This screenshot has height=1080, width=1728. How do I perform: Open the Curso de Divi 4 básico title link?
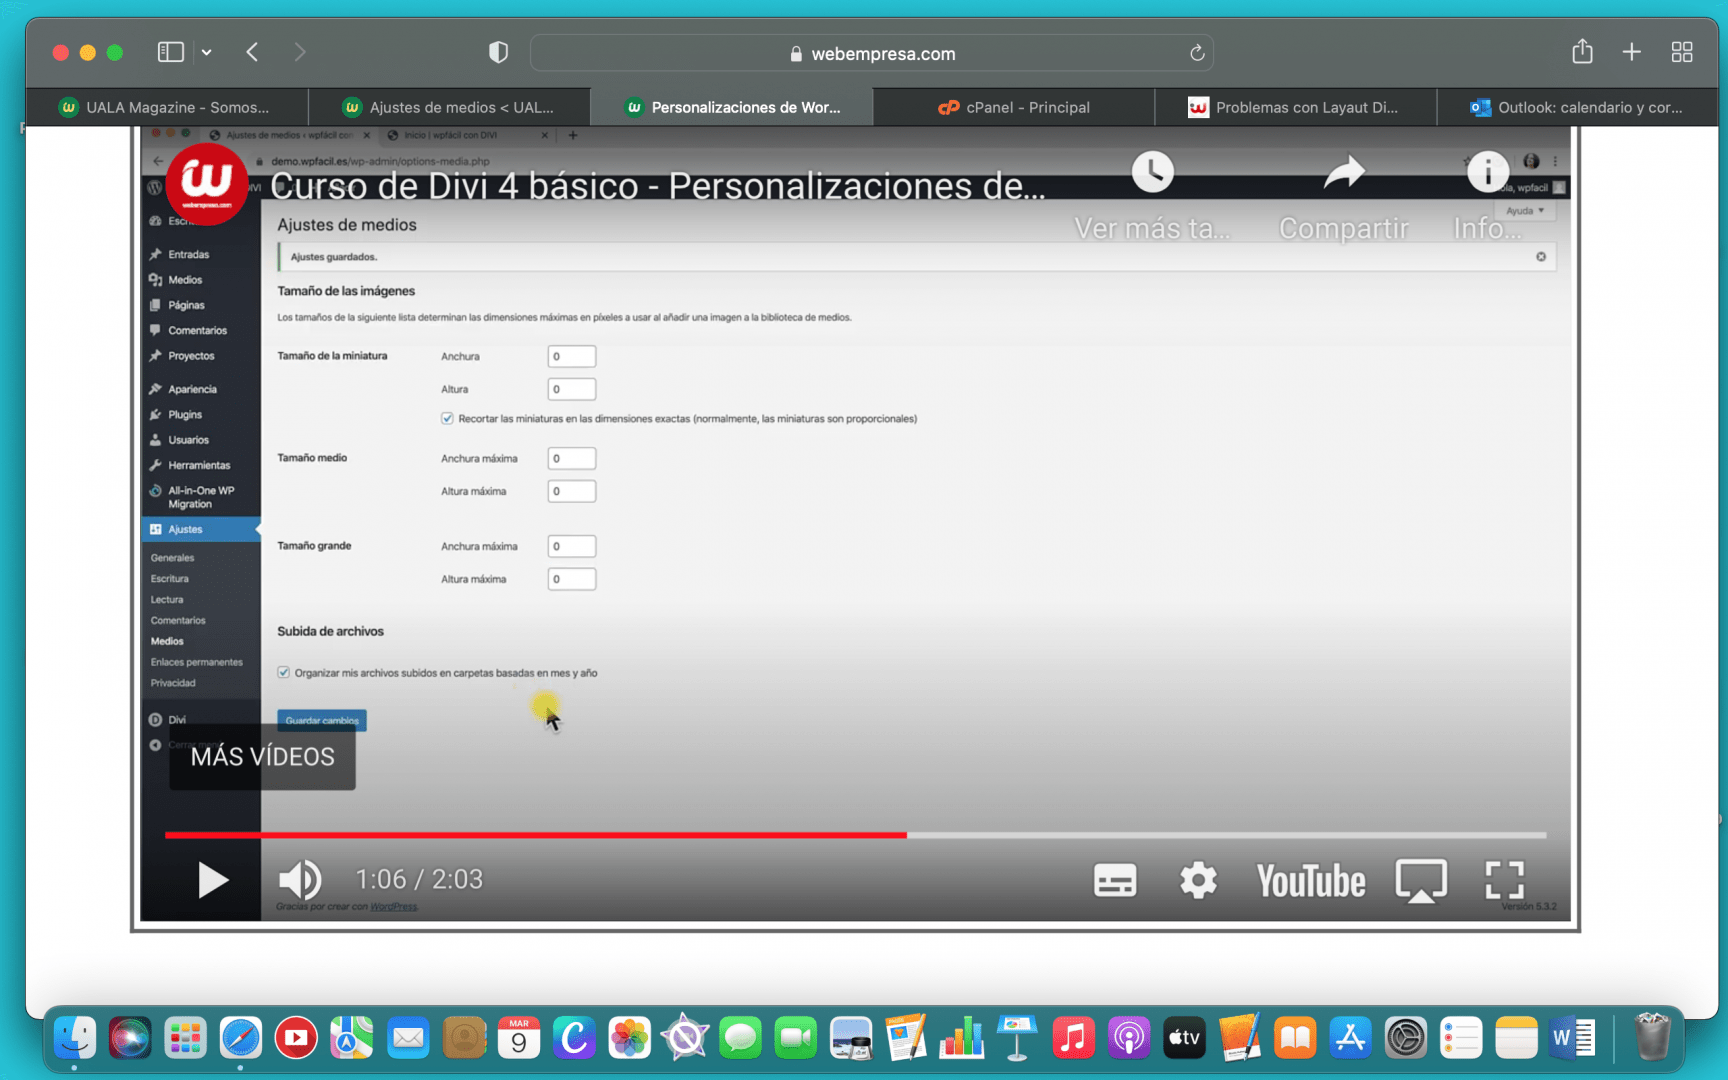point(657,186)
